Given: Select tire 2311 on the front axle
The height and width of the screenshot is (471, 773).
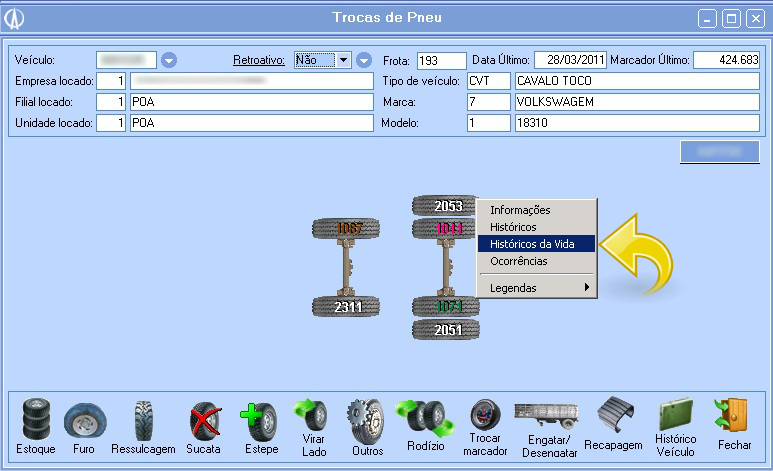Looking at the screenshot, I should tap(347, 307).
